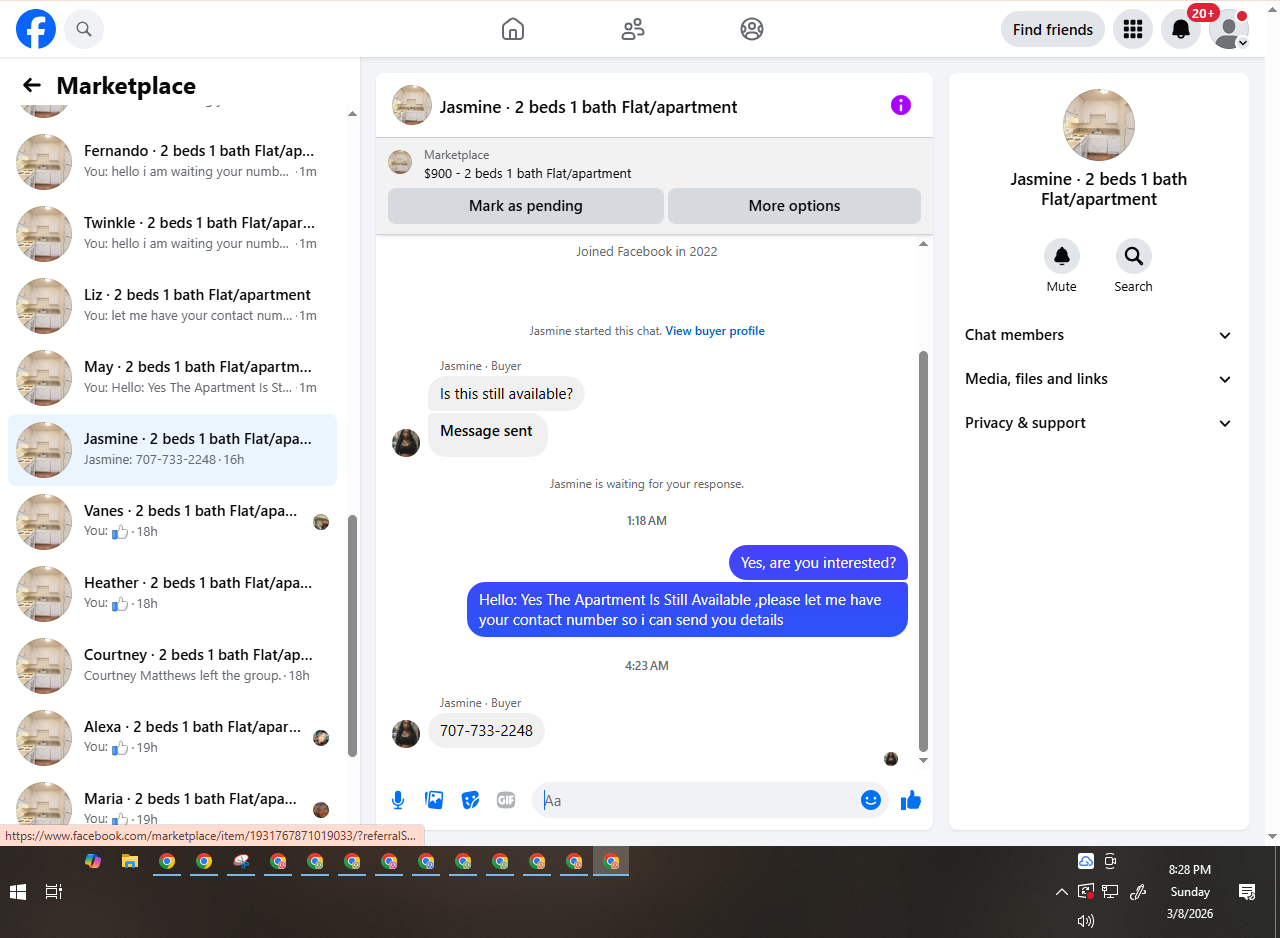Open Facebook search magnifier
This screenshot has width=1280, height=938.
click(84, 29)
